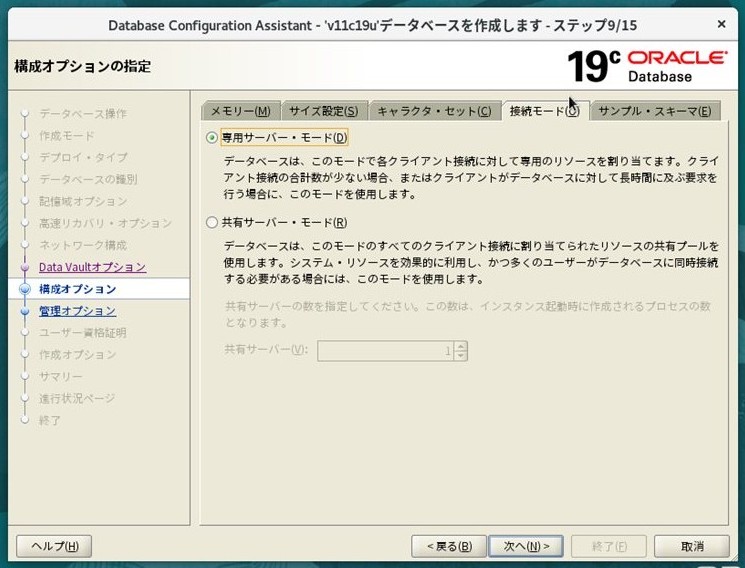Go to the 管理オプション step link

77,311
